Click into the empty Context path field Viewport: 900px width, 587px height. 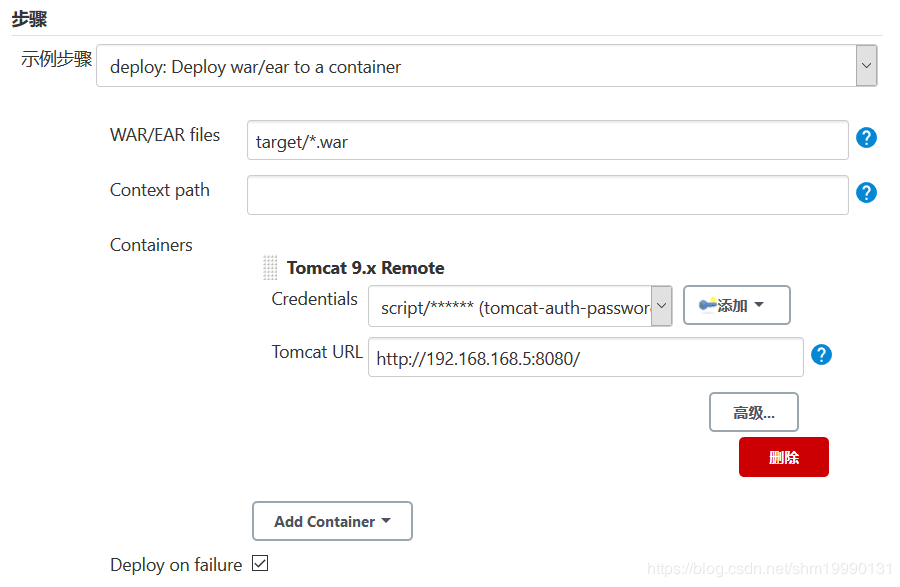(547, 195)
